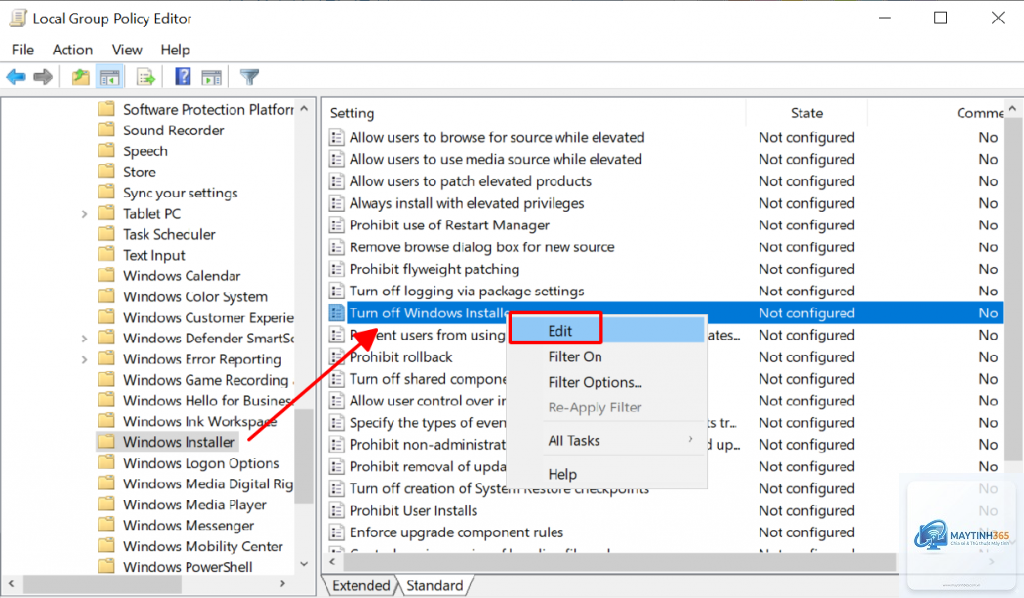Click the settings list scroll up arrow

click(x=1012, y=109)
